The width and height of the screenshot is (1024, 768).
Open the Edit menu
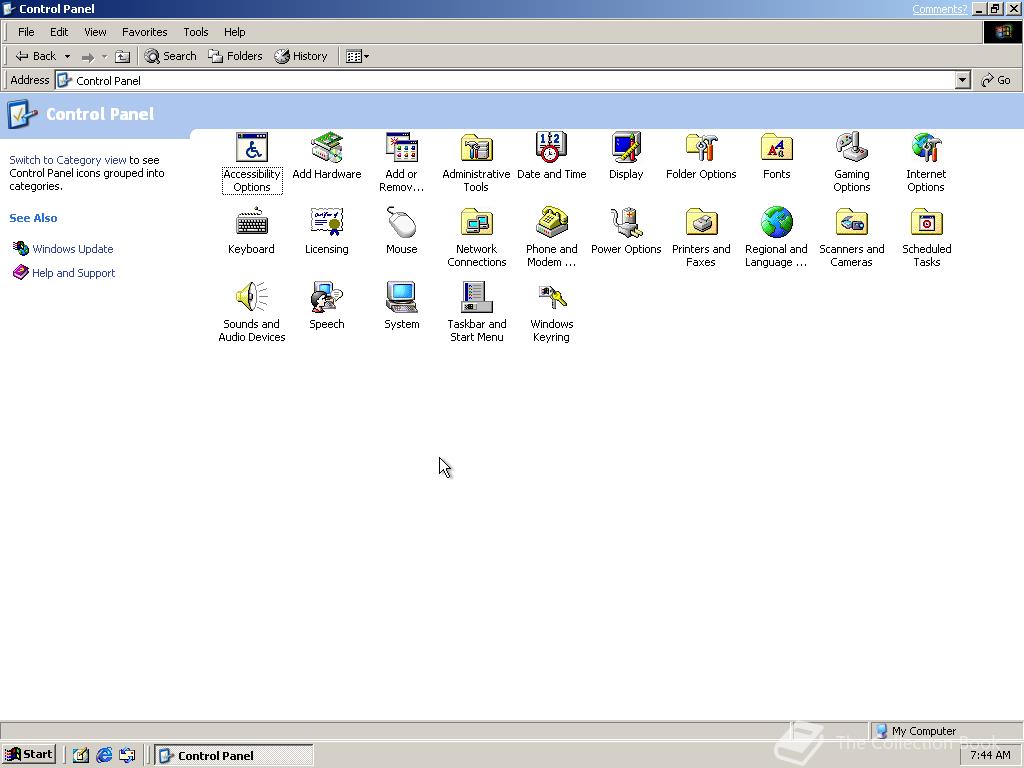coord(59,32)
